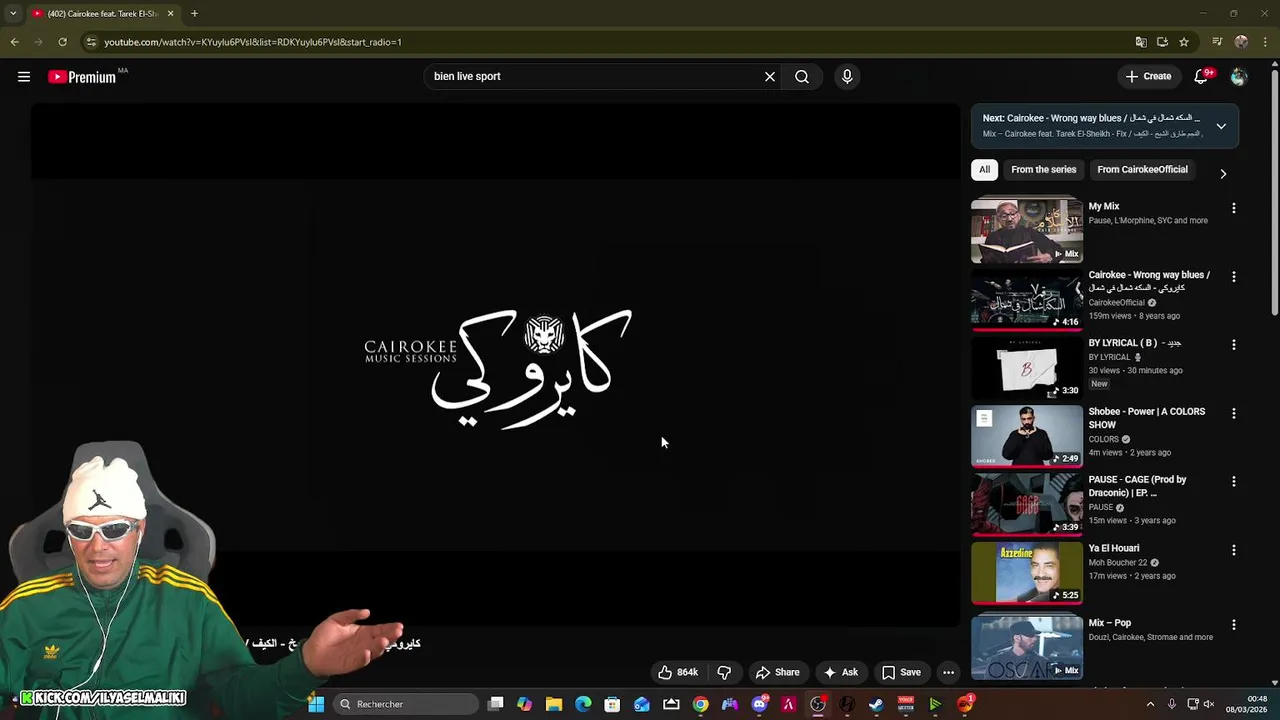Open Discord from taskbar
Image resolution: width=1280 pixels, height=720 pixels.
[759, 704]
